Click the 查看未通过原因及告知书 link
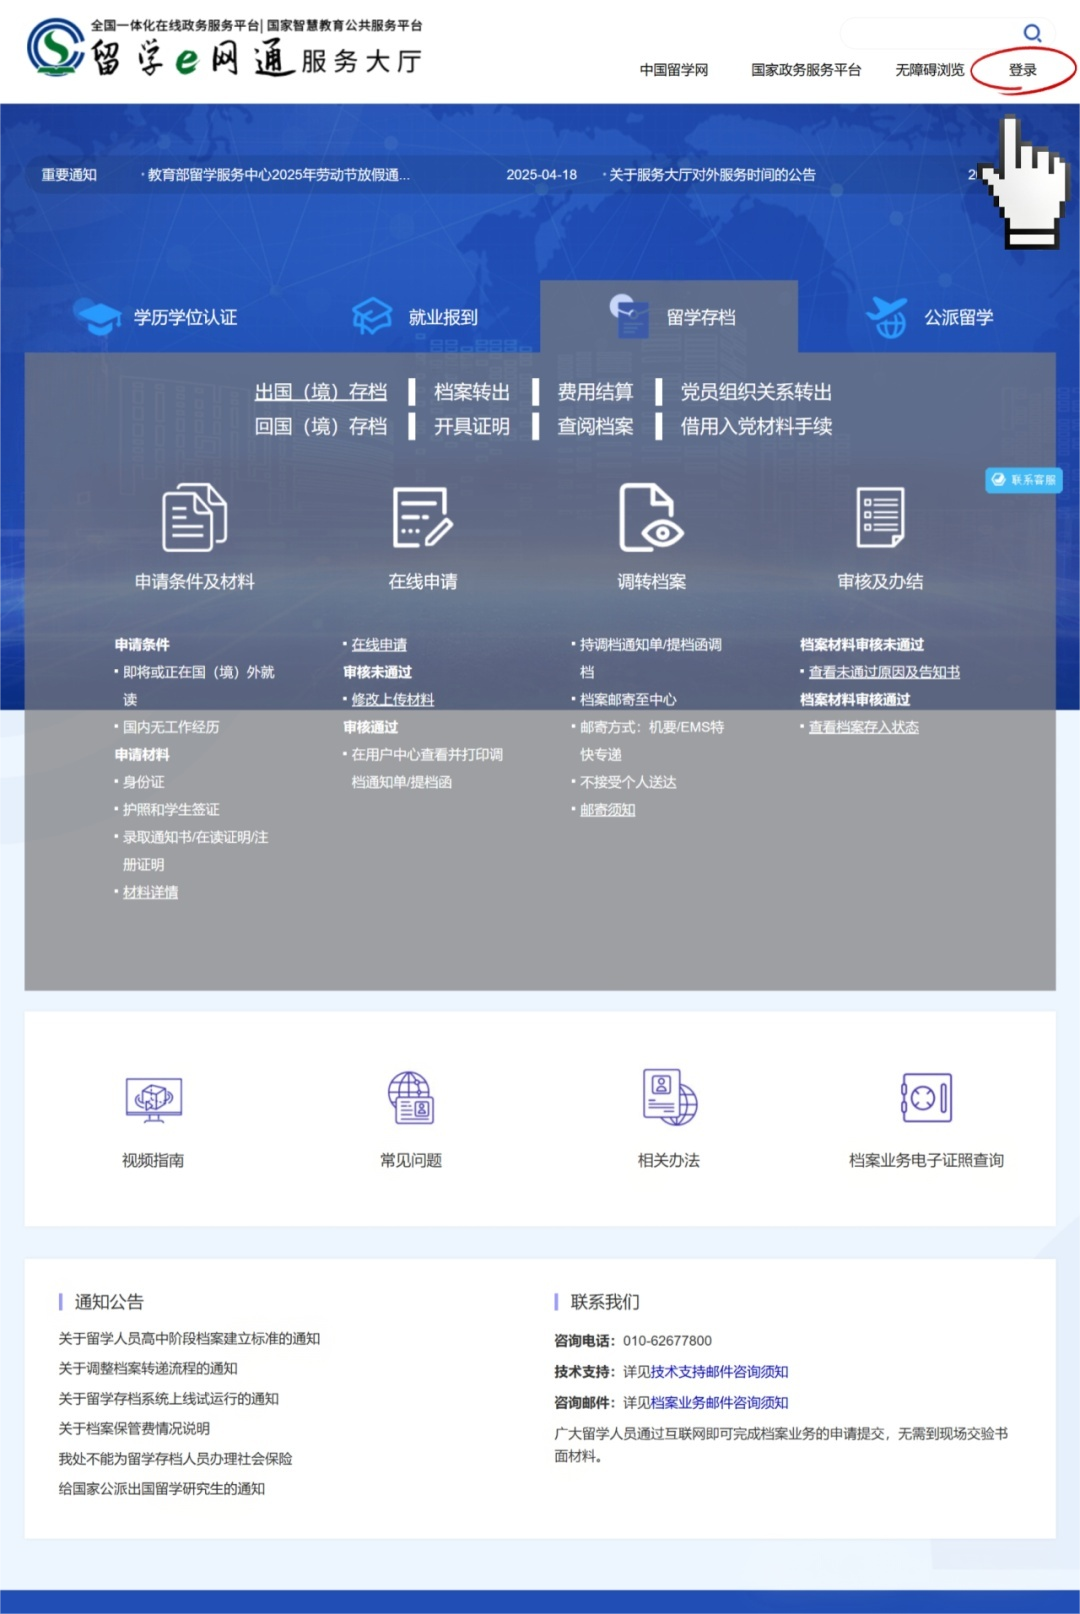The height and width of the screenshot is (1614, 1080). [884, 672]
